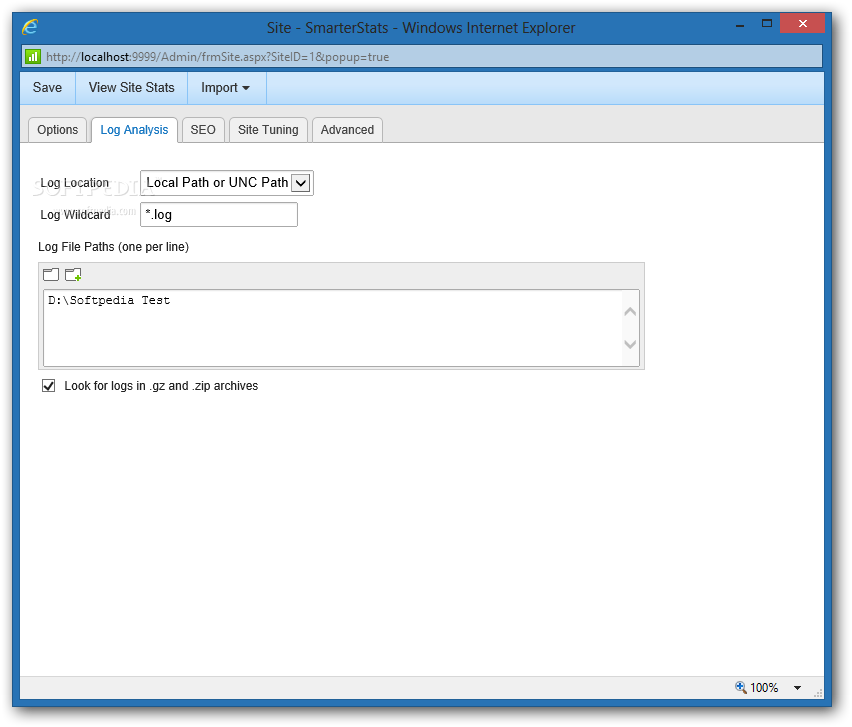The image size is (852, 727).
Task: Click the address bar URL
Action: [217, 57]
